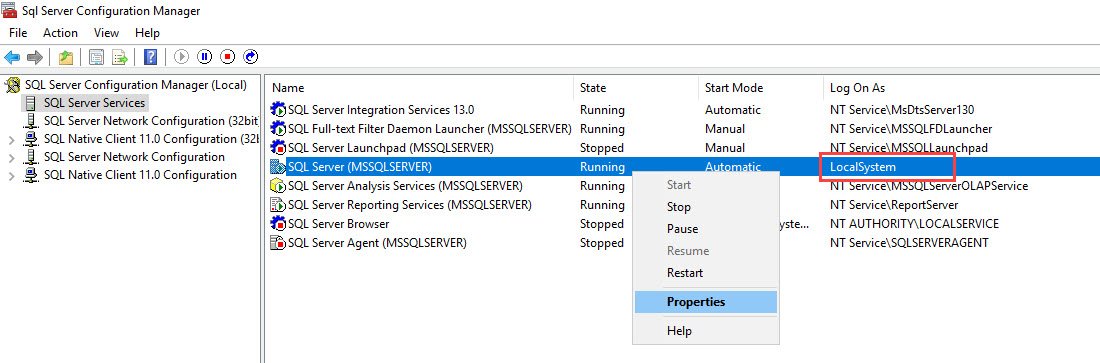Open the File menu
This screenshot has height=363, width=1100.
[18, 33]
